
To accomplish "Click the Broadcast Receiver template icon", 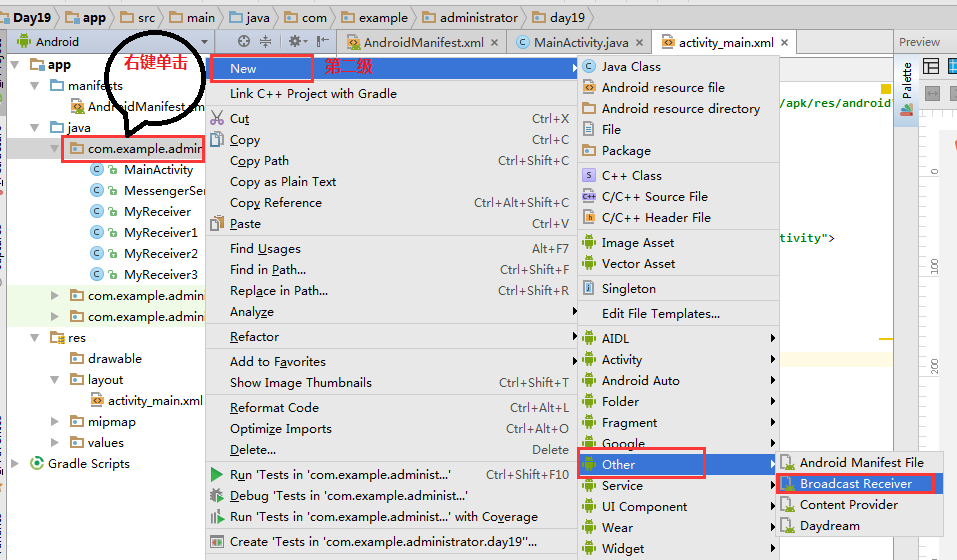I will 788,484.
